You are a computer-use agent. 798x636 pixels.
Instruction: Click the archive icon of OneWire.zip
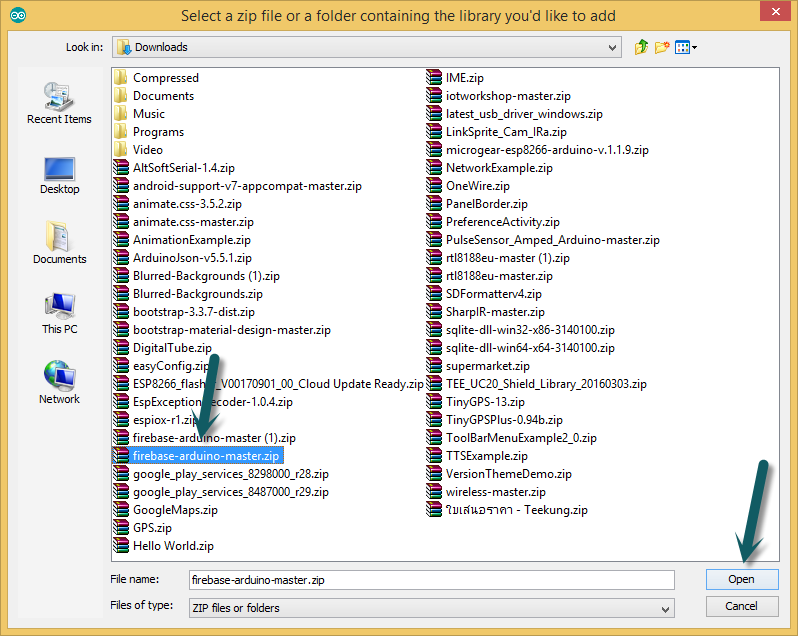click(434, 186)
